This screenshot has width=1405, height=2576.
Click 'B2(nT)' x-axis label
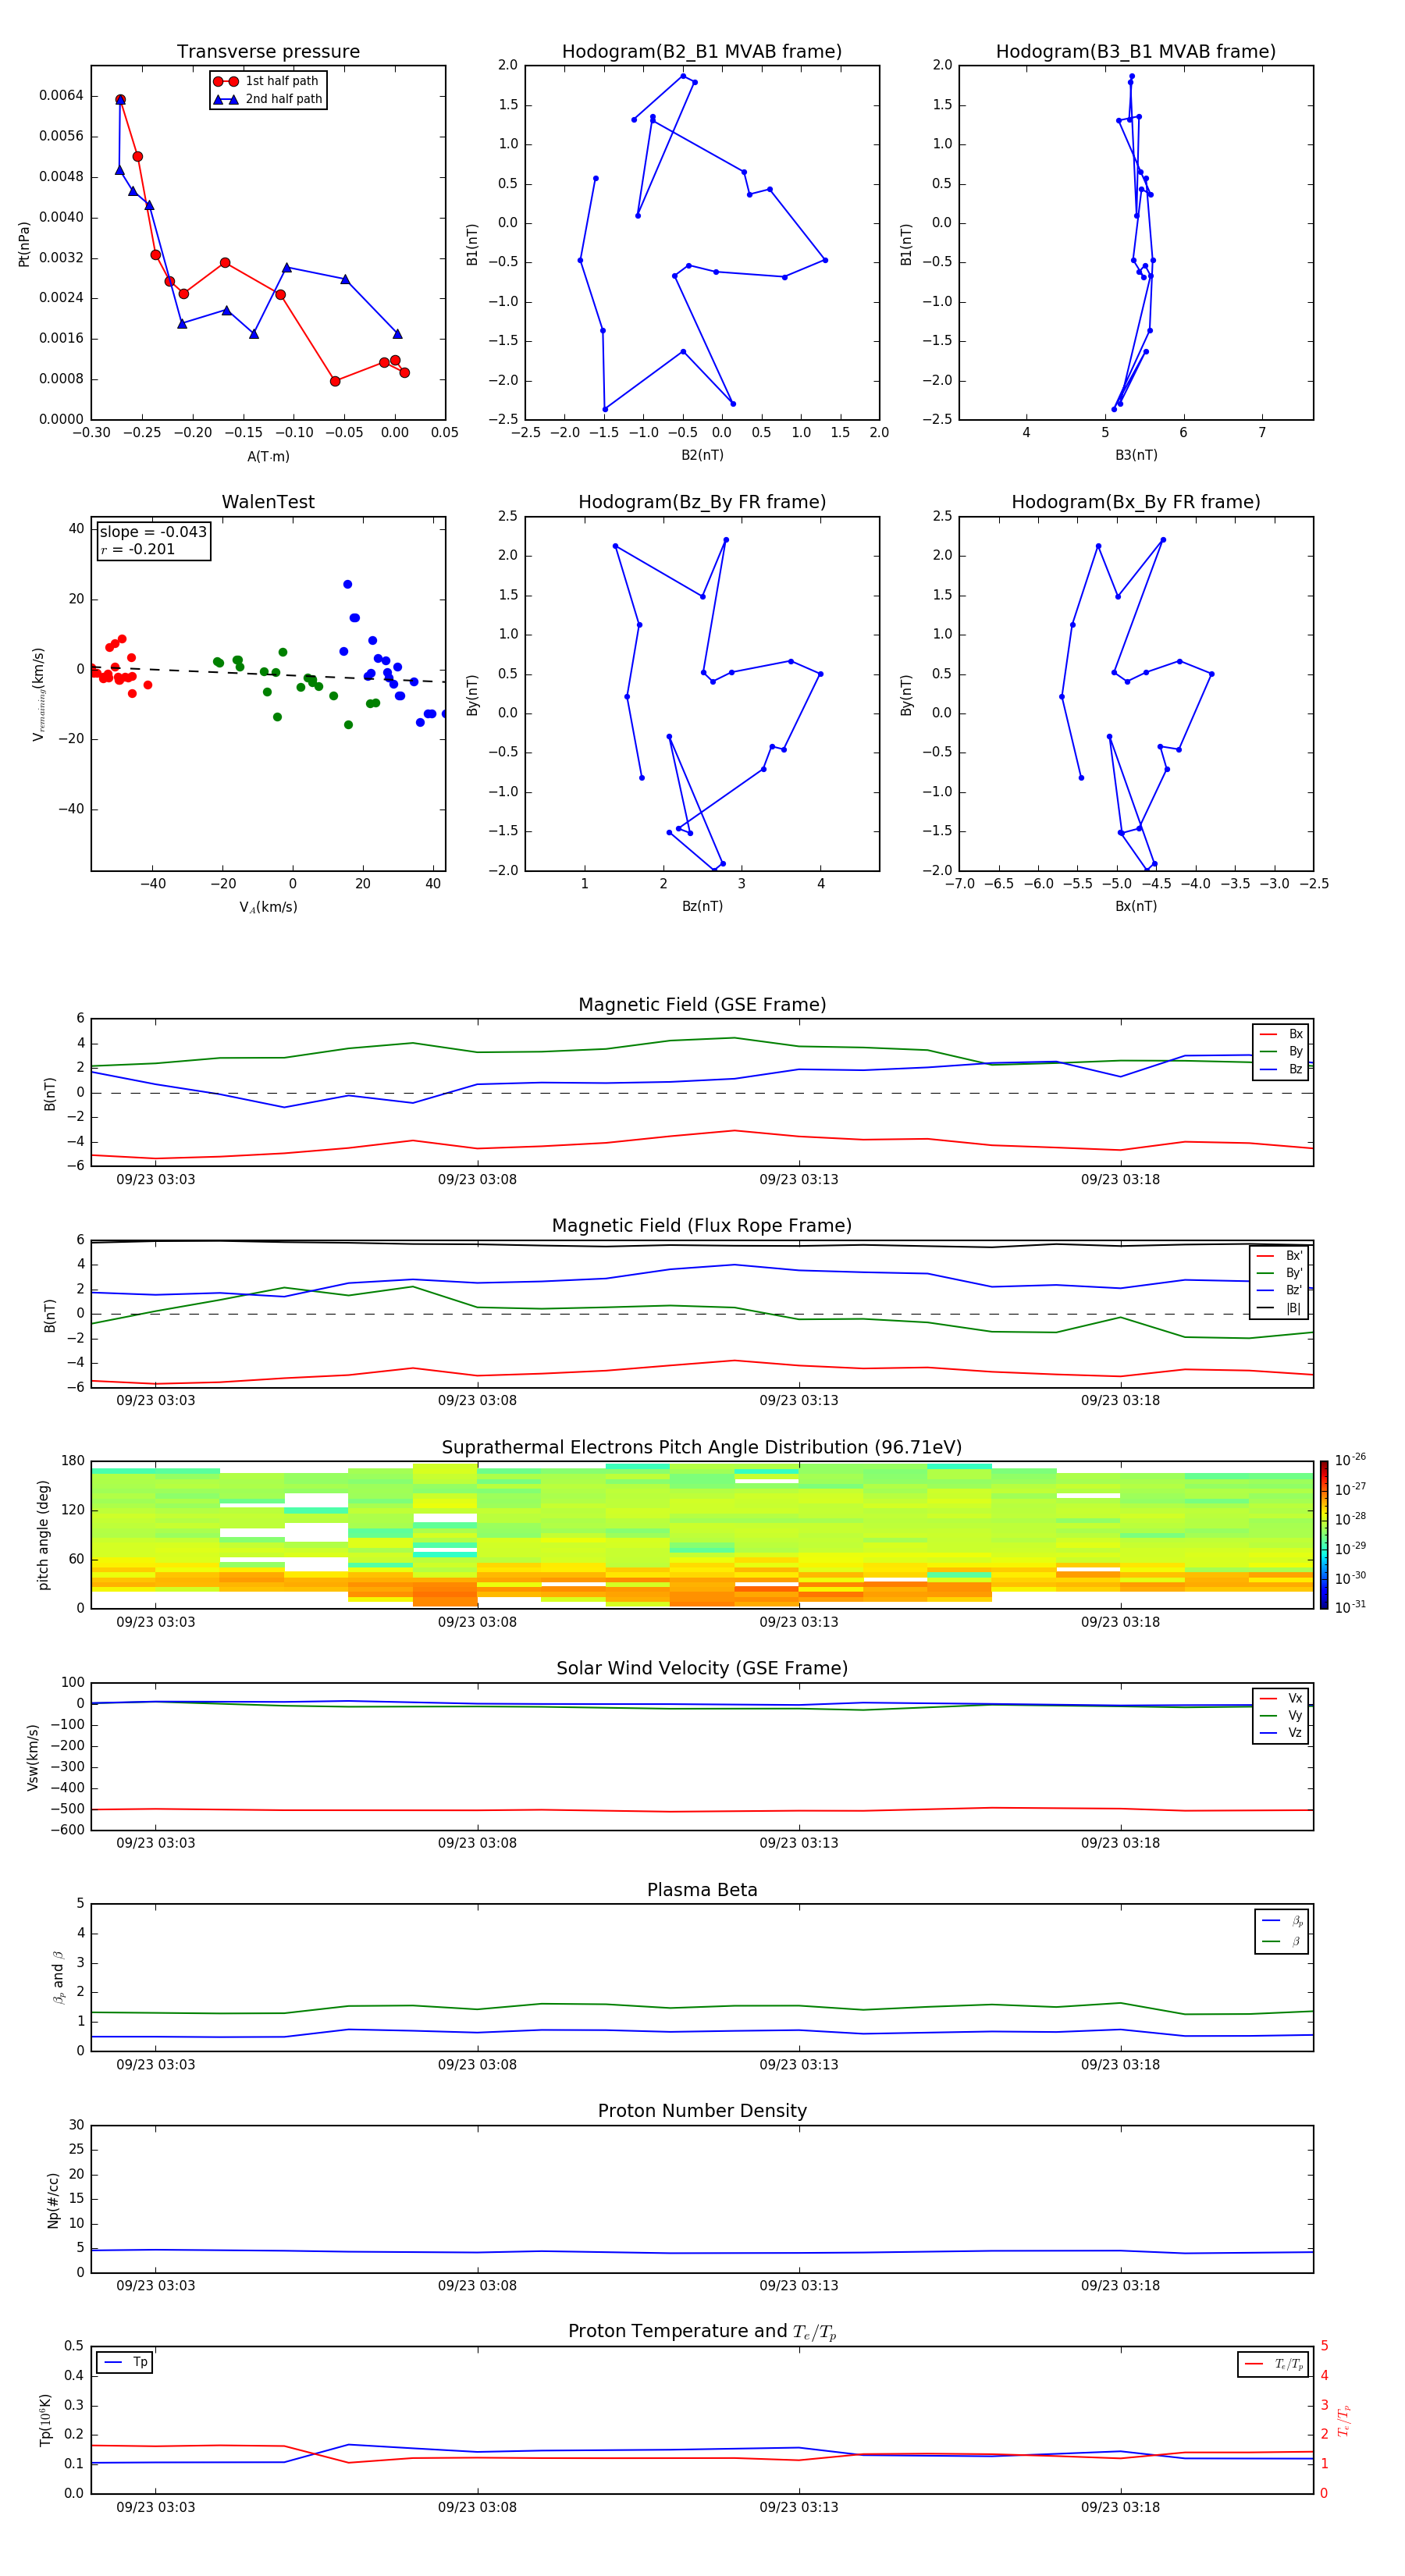[x=702, y=455]
